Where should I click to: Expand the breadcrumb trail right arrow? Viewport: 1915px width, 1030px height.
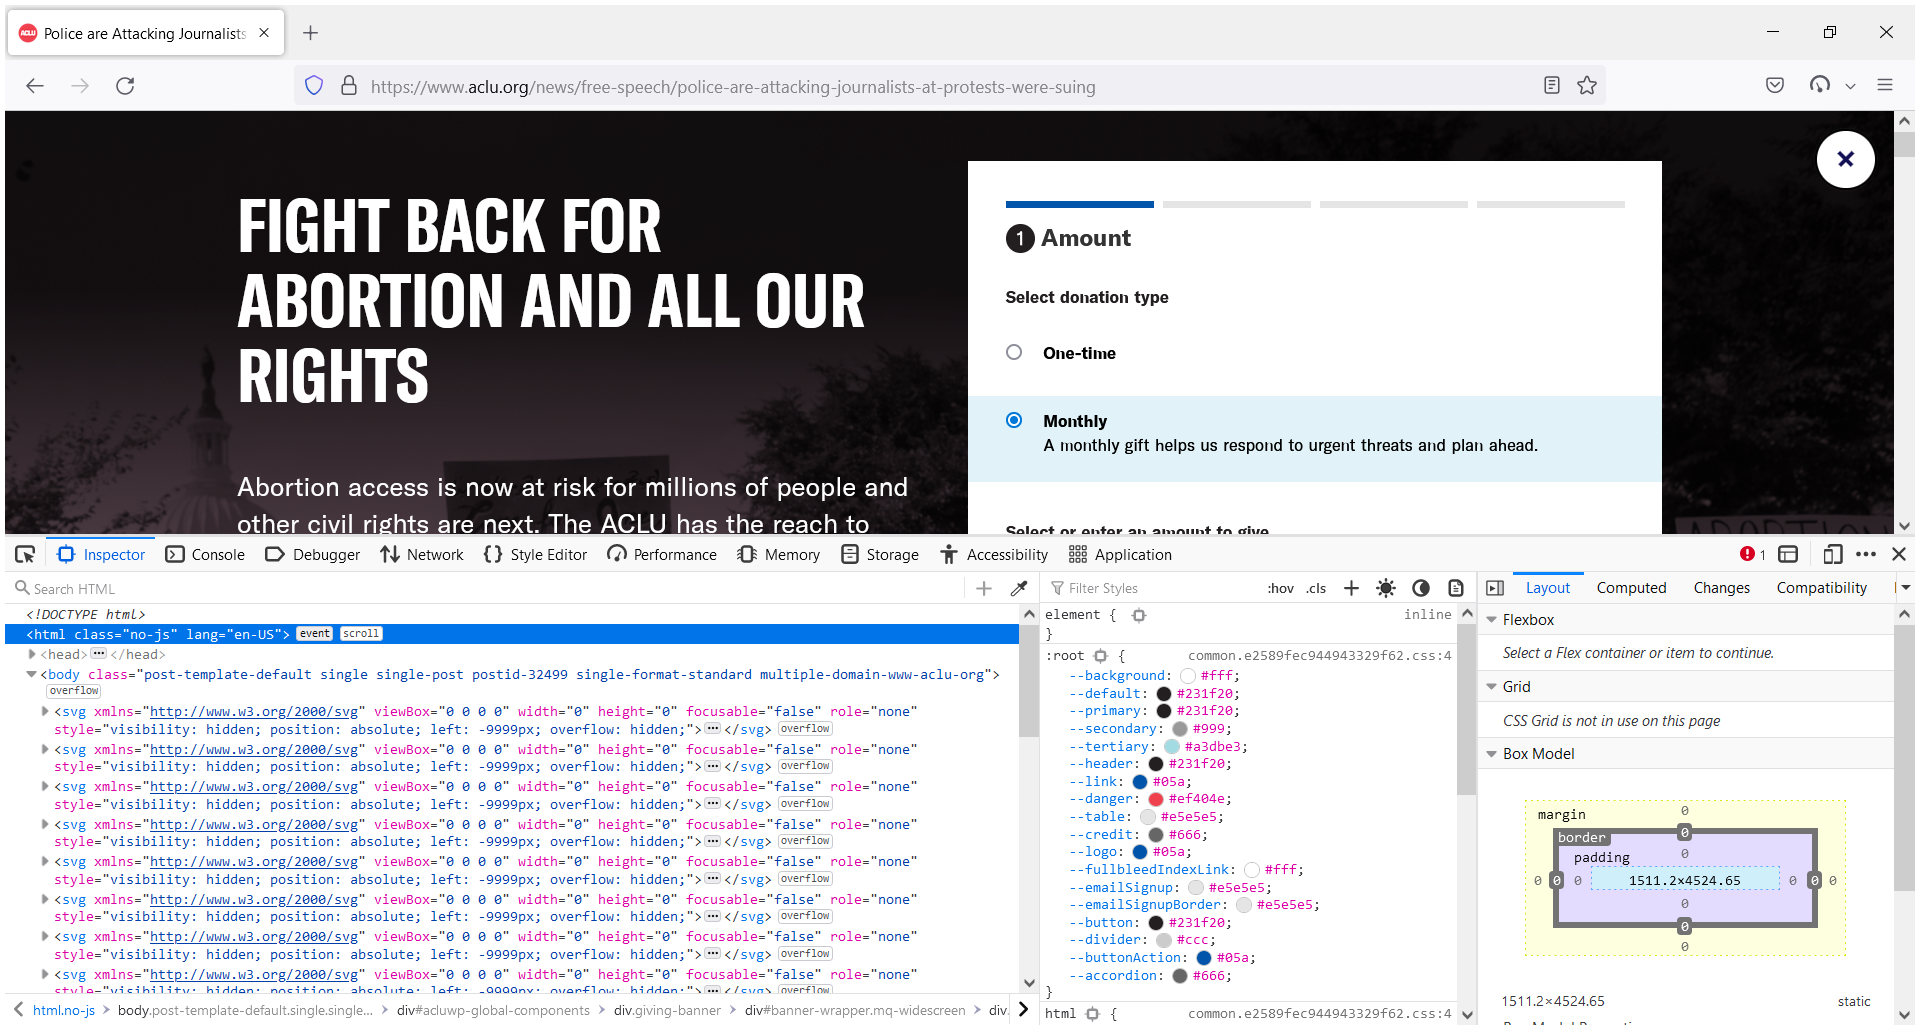pyautogui.click(x=1023, y=1009)
